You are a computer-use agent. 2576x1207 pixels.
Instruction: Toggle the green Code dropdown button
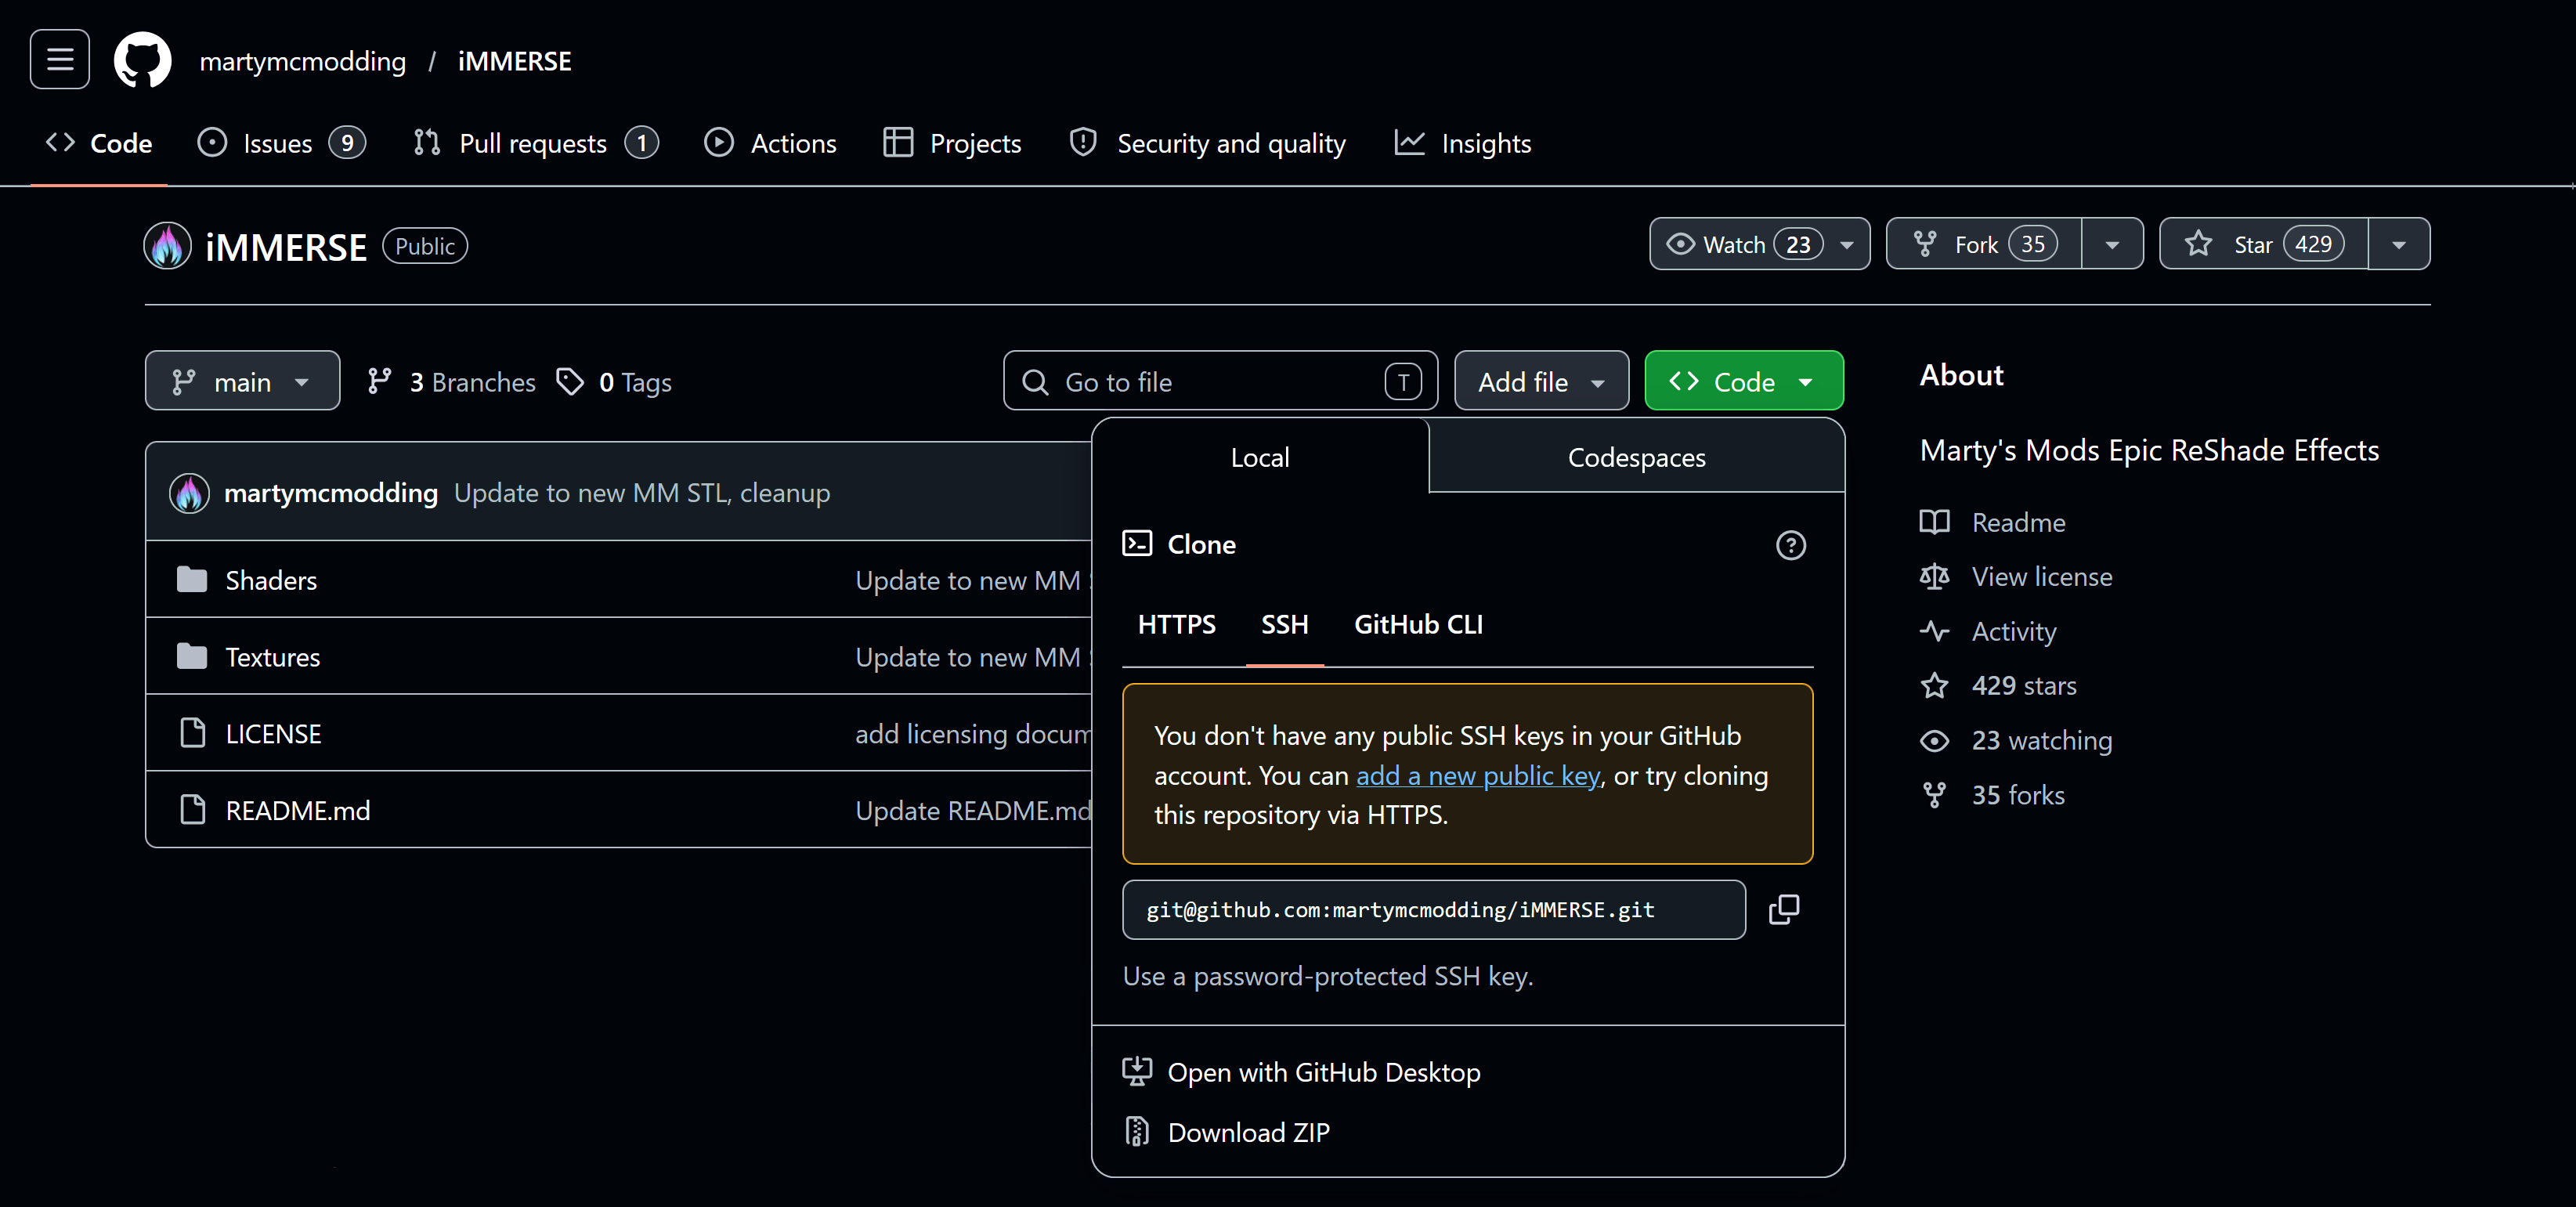click(1744, 381)
